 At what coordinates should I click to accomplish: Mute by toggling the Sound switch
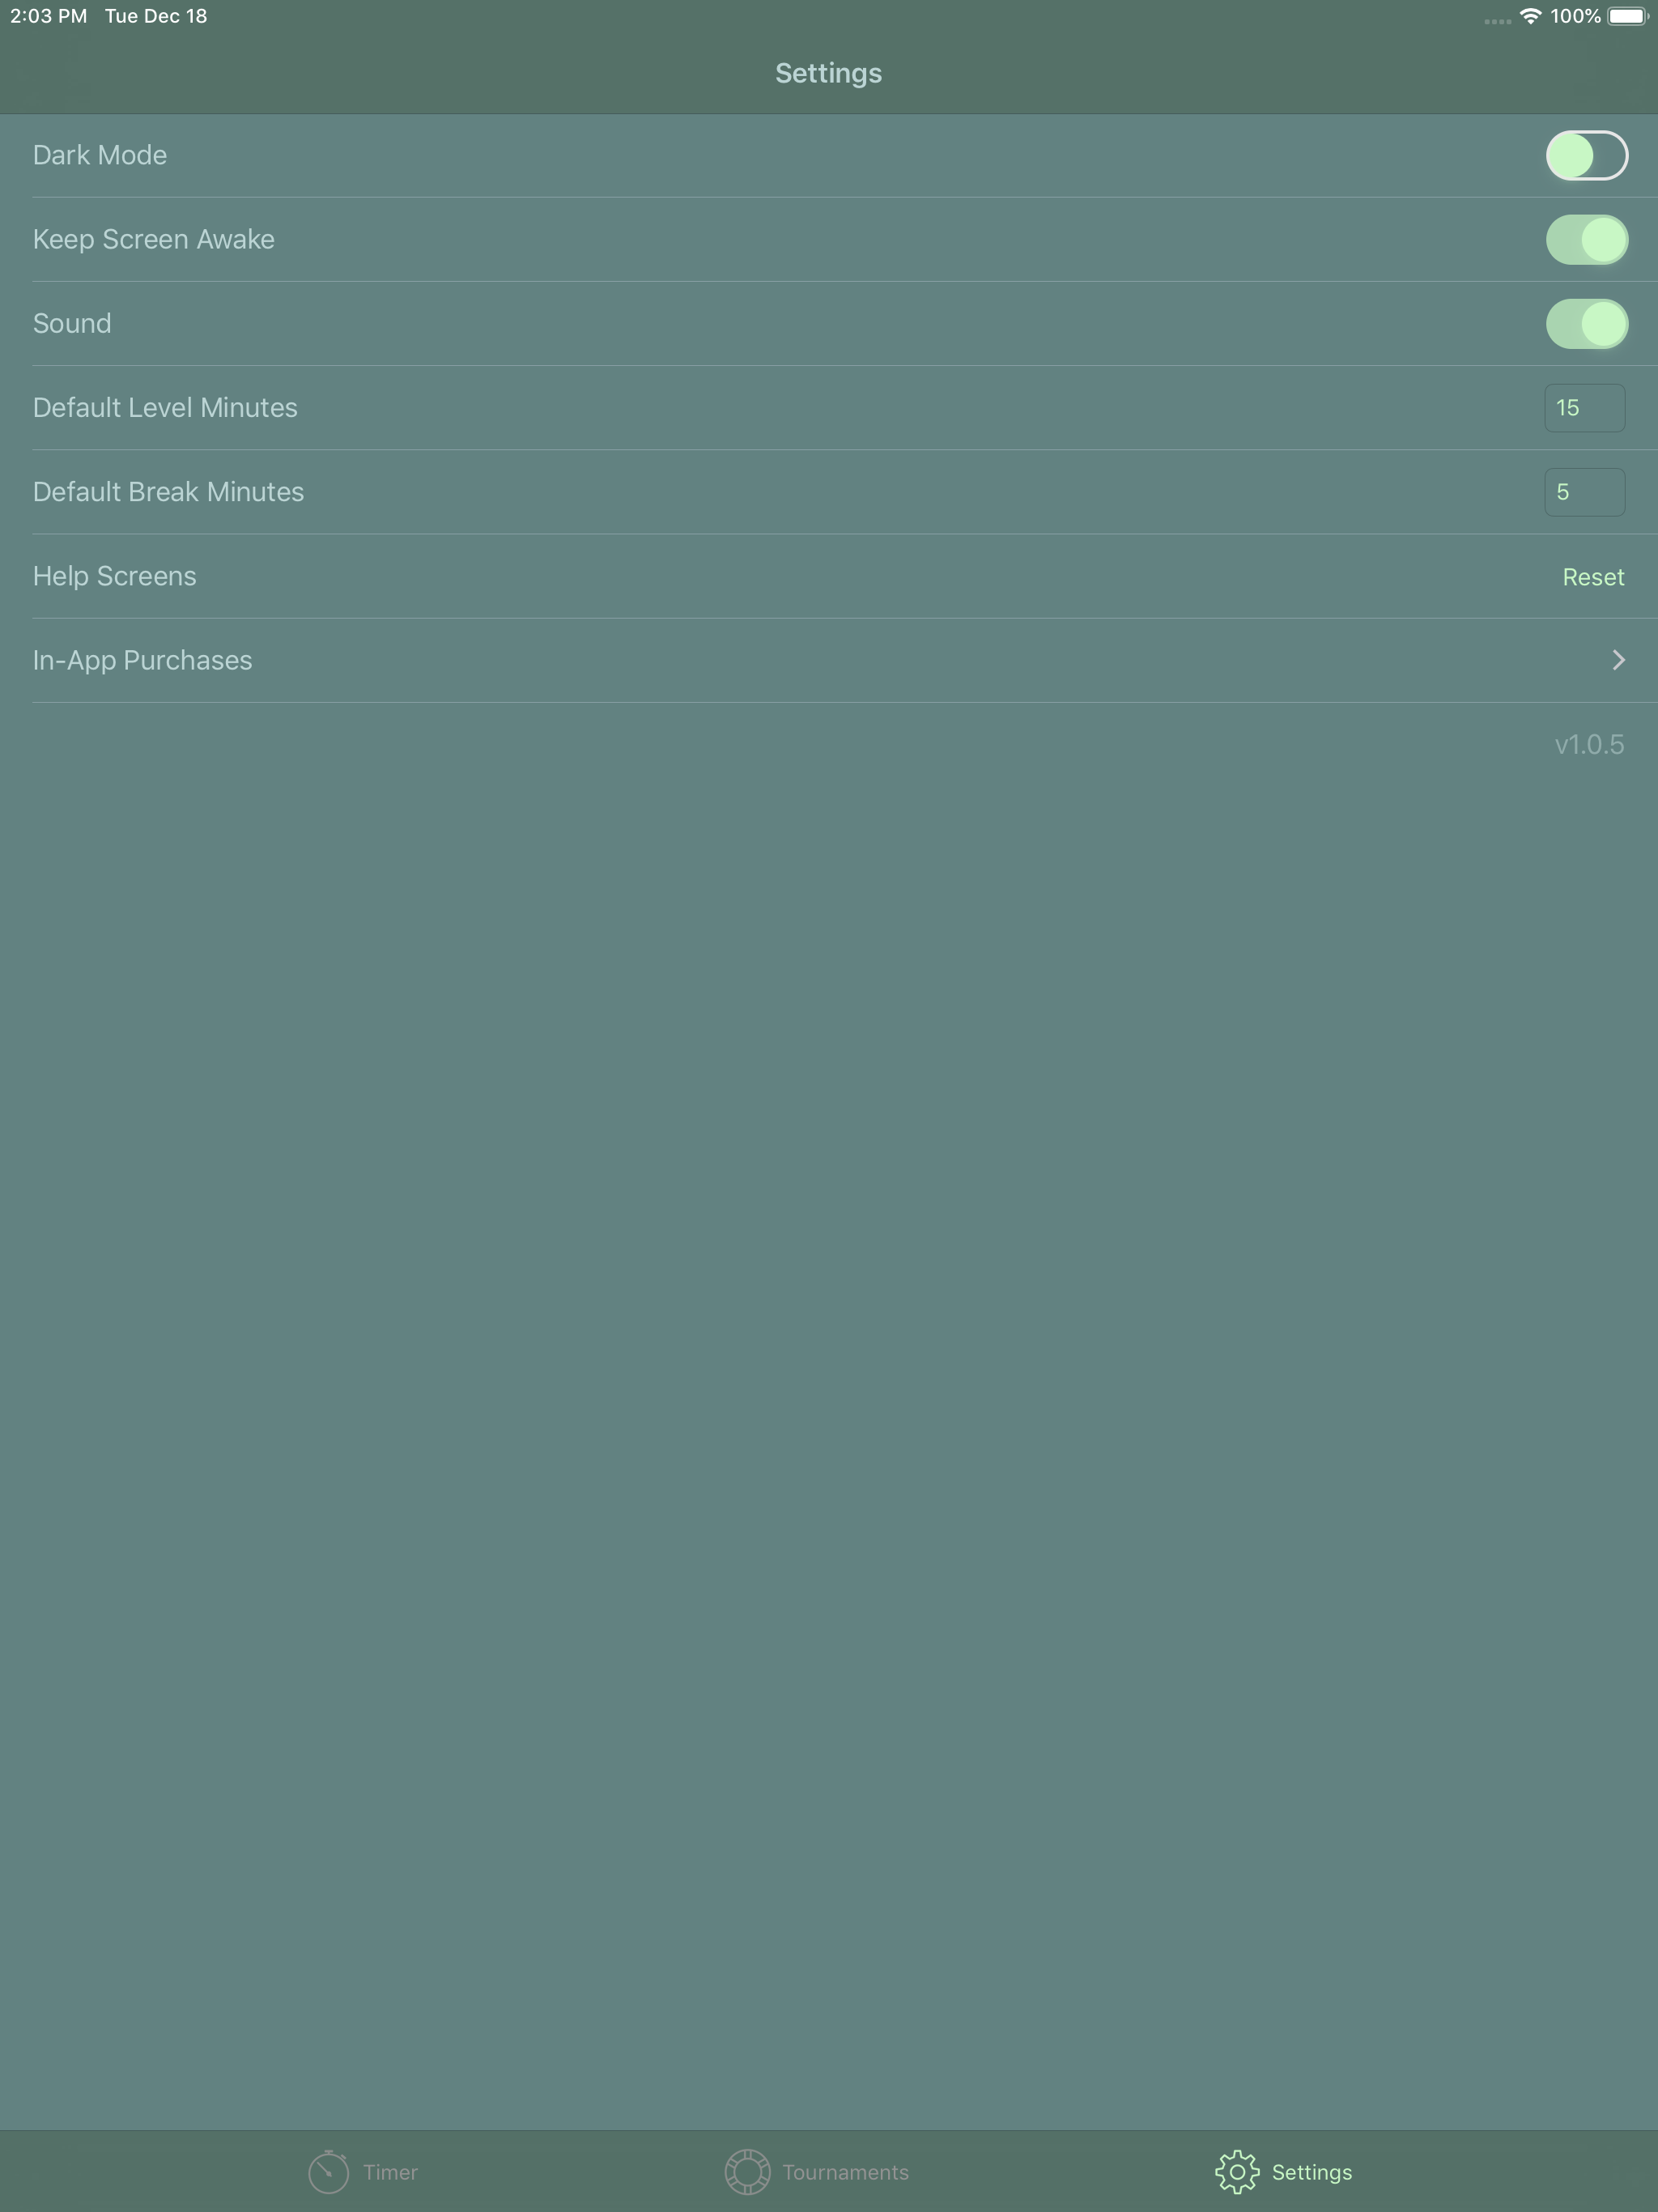(x=1586, y=323)
